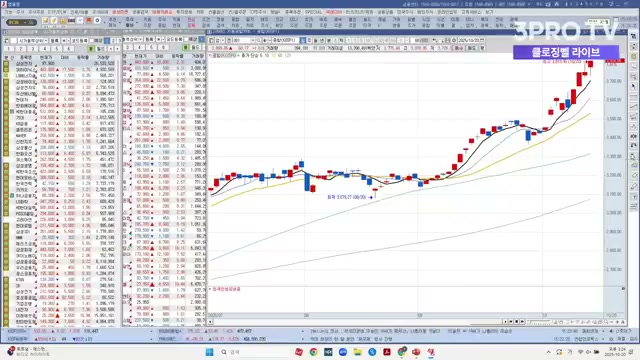Click first icon in chart window toolbar
This screenshot has height=360, width=640.
211,40
